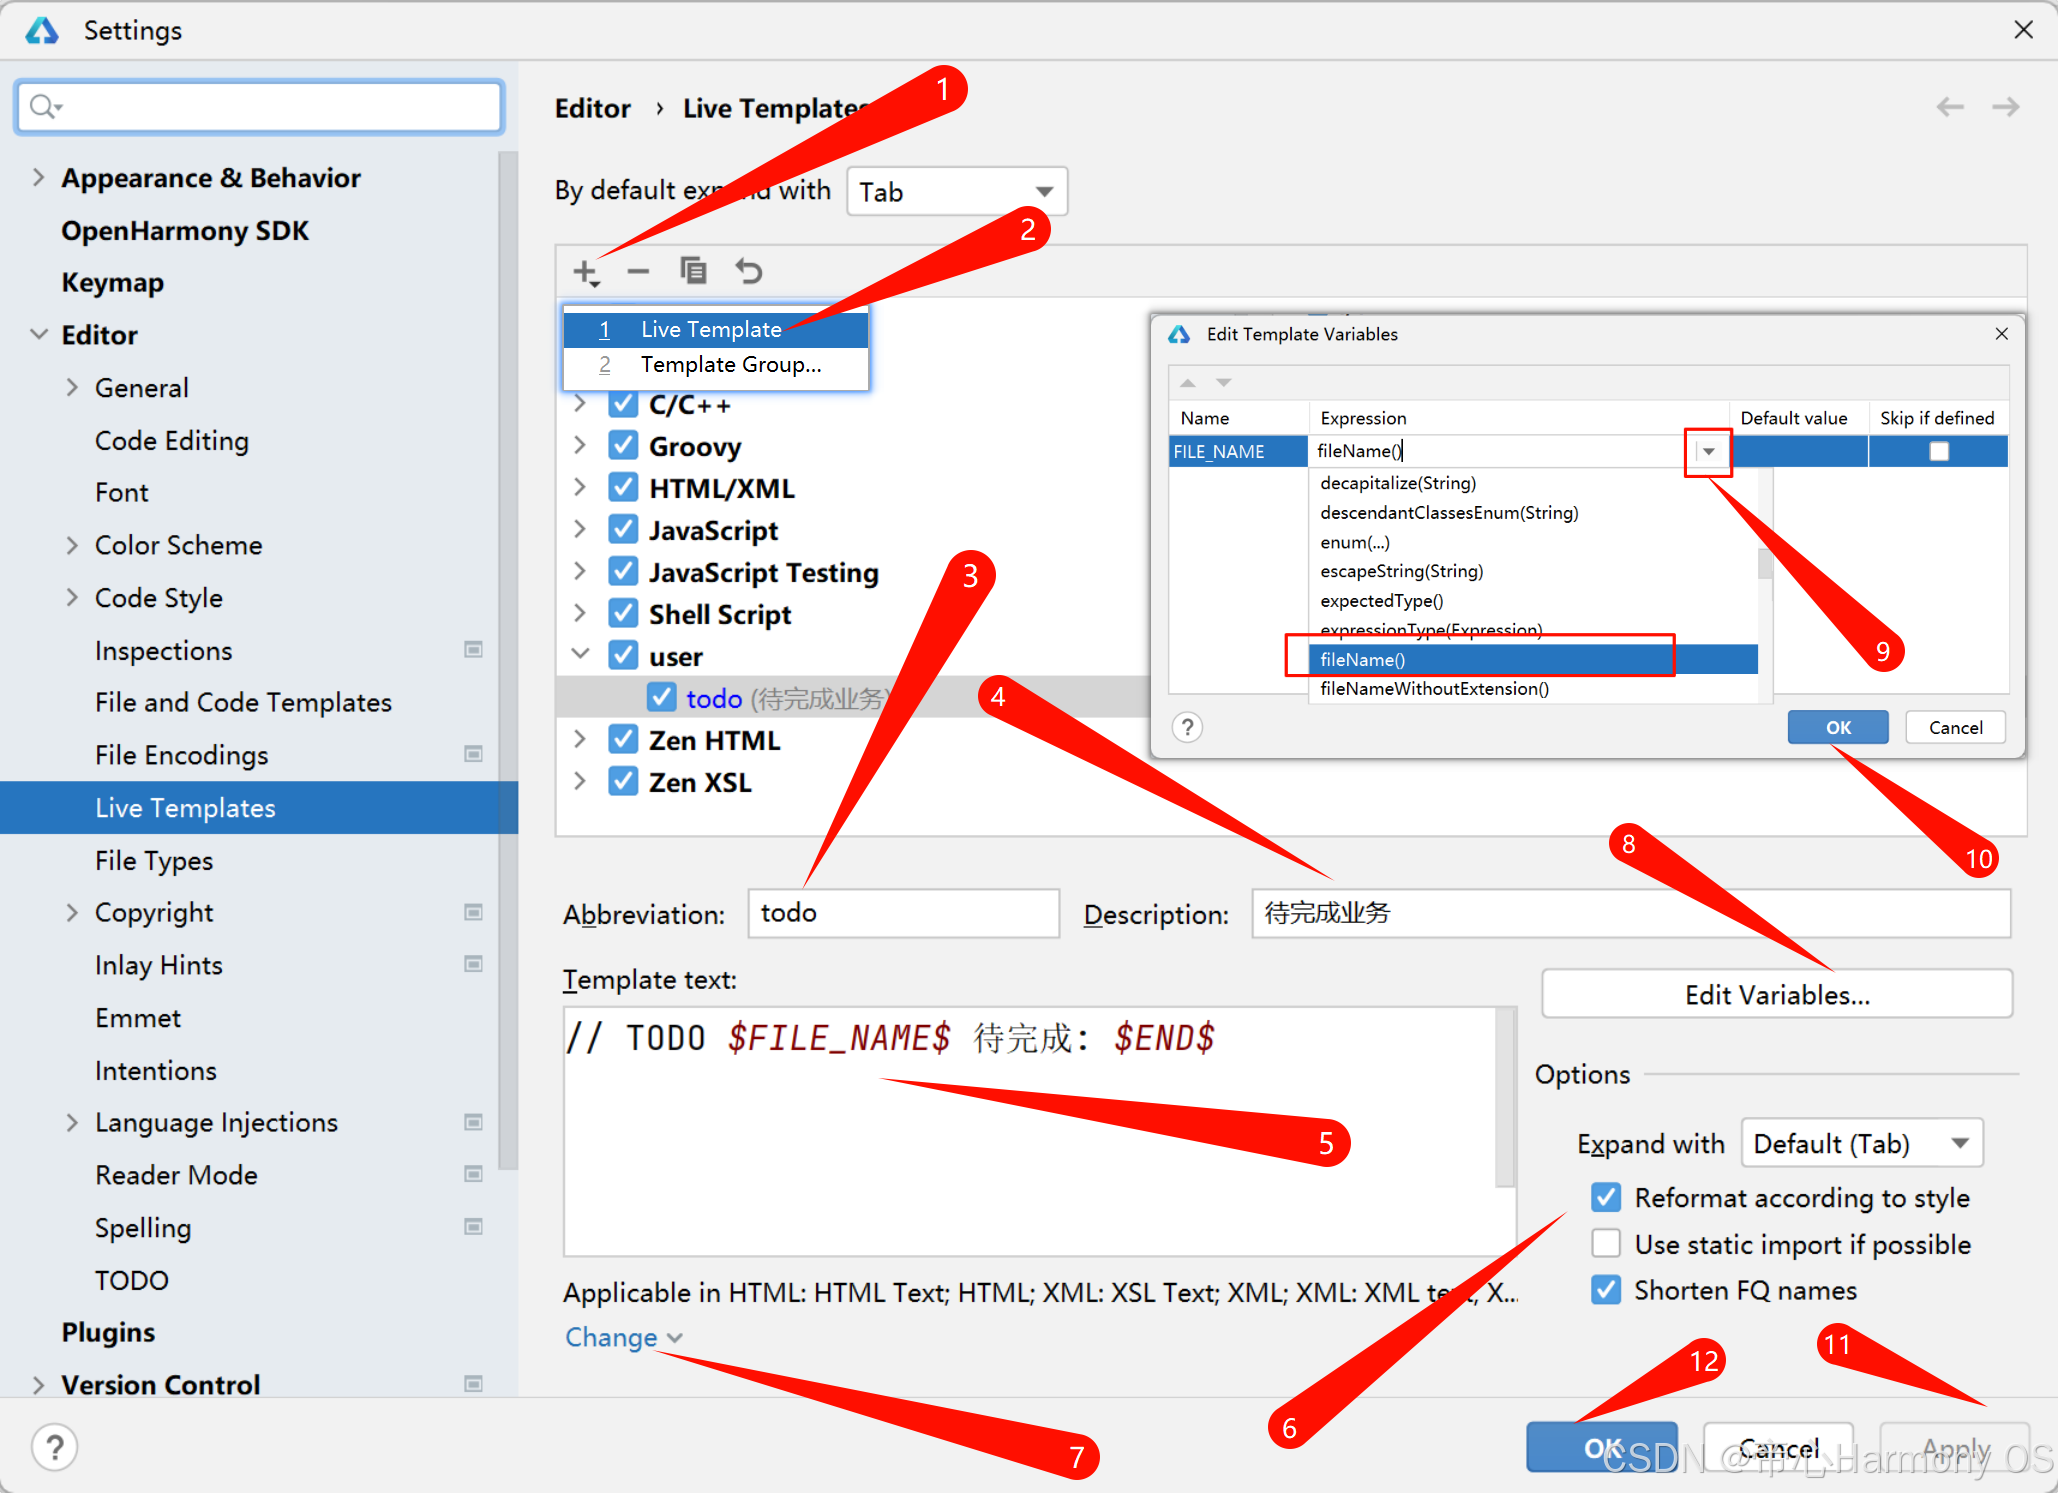Check Skip if defined for FILE_NAME
The height and width of the screenshot is (1493, 2058).
1938,451
